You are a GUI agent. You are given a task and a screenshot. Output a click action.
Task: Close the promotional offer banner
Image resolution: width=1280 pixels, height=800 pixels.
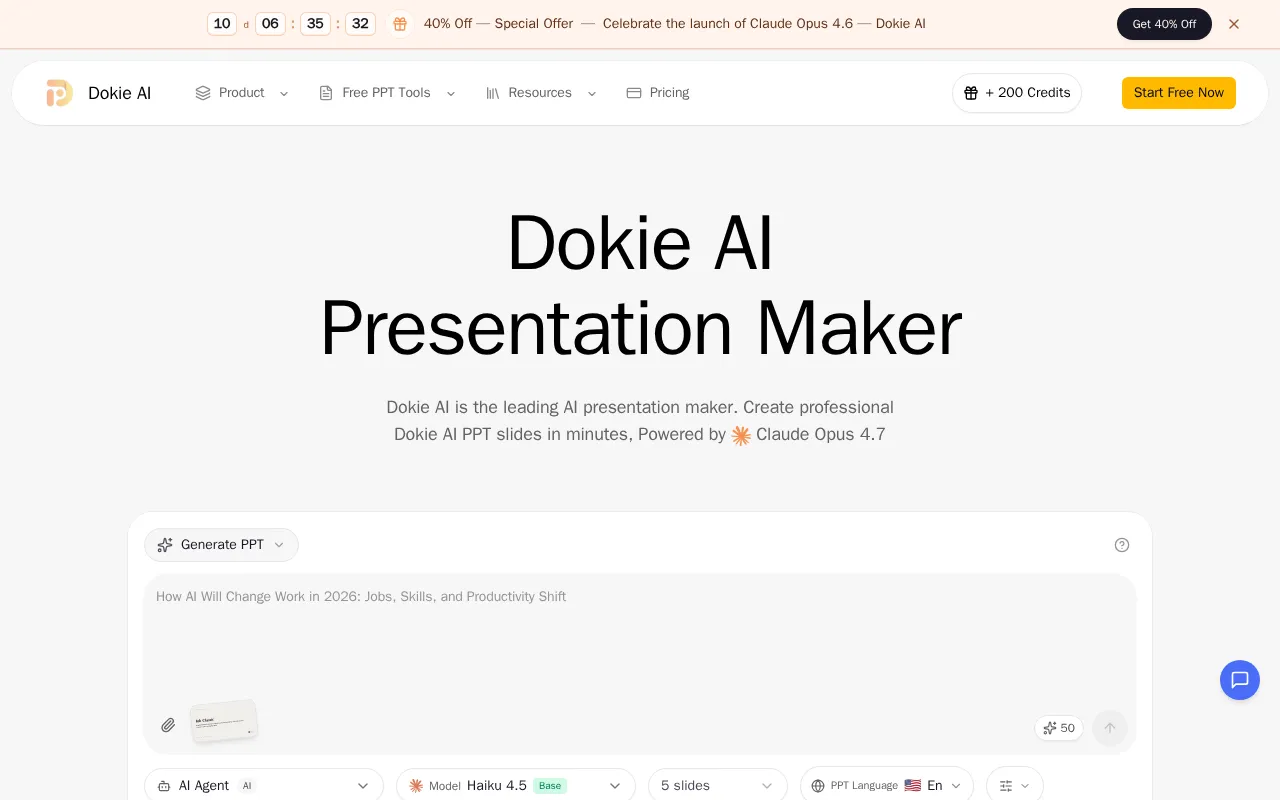pos(1234,24)
